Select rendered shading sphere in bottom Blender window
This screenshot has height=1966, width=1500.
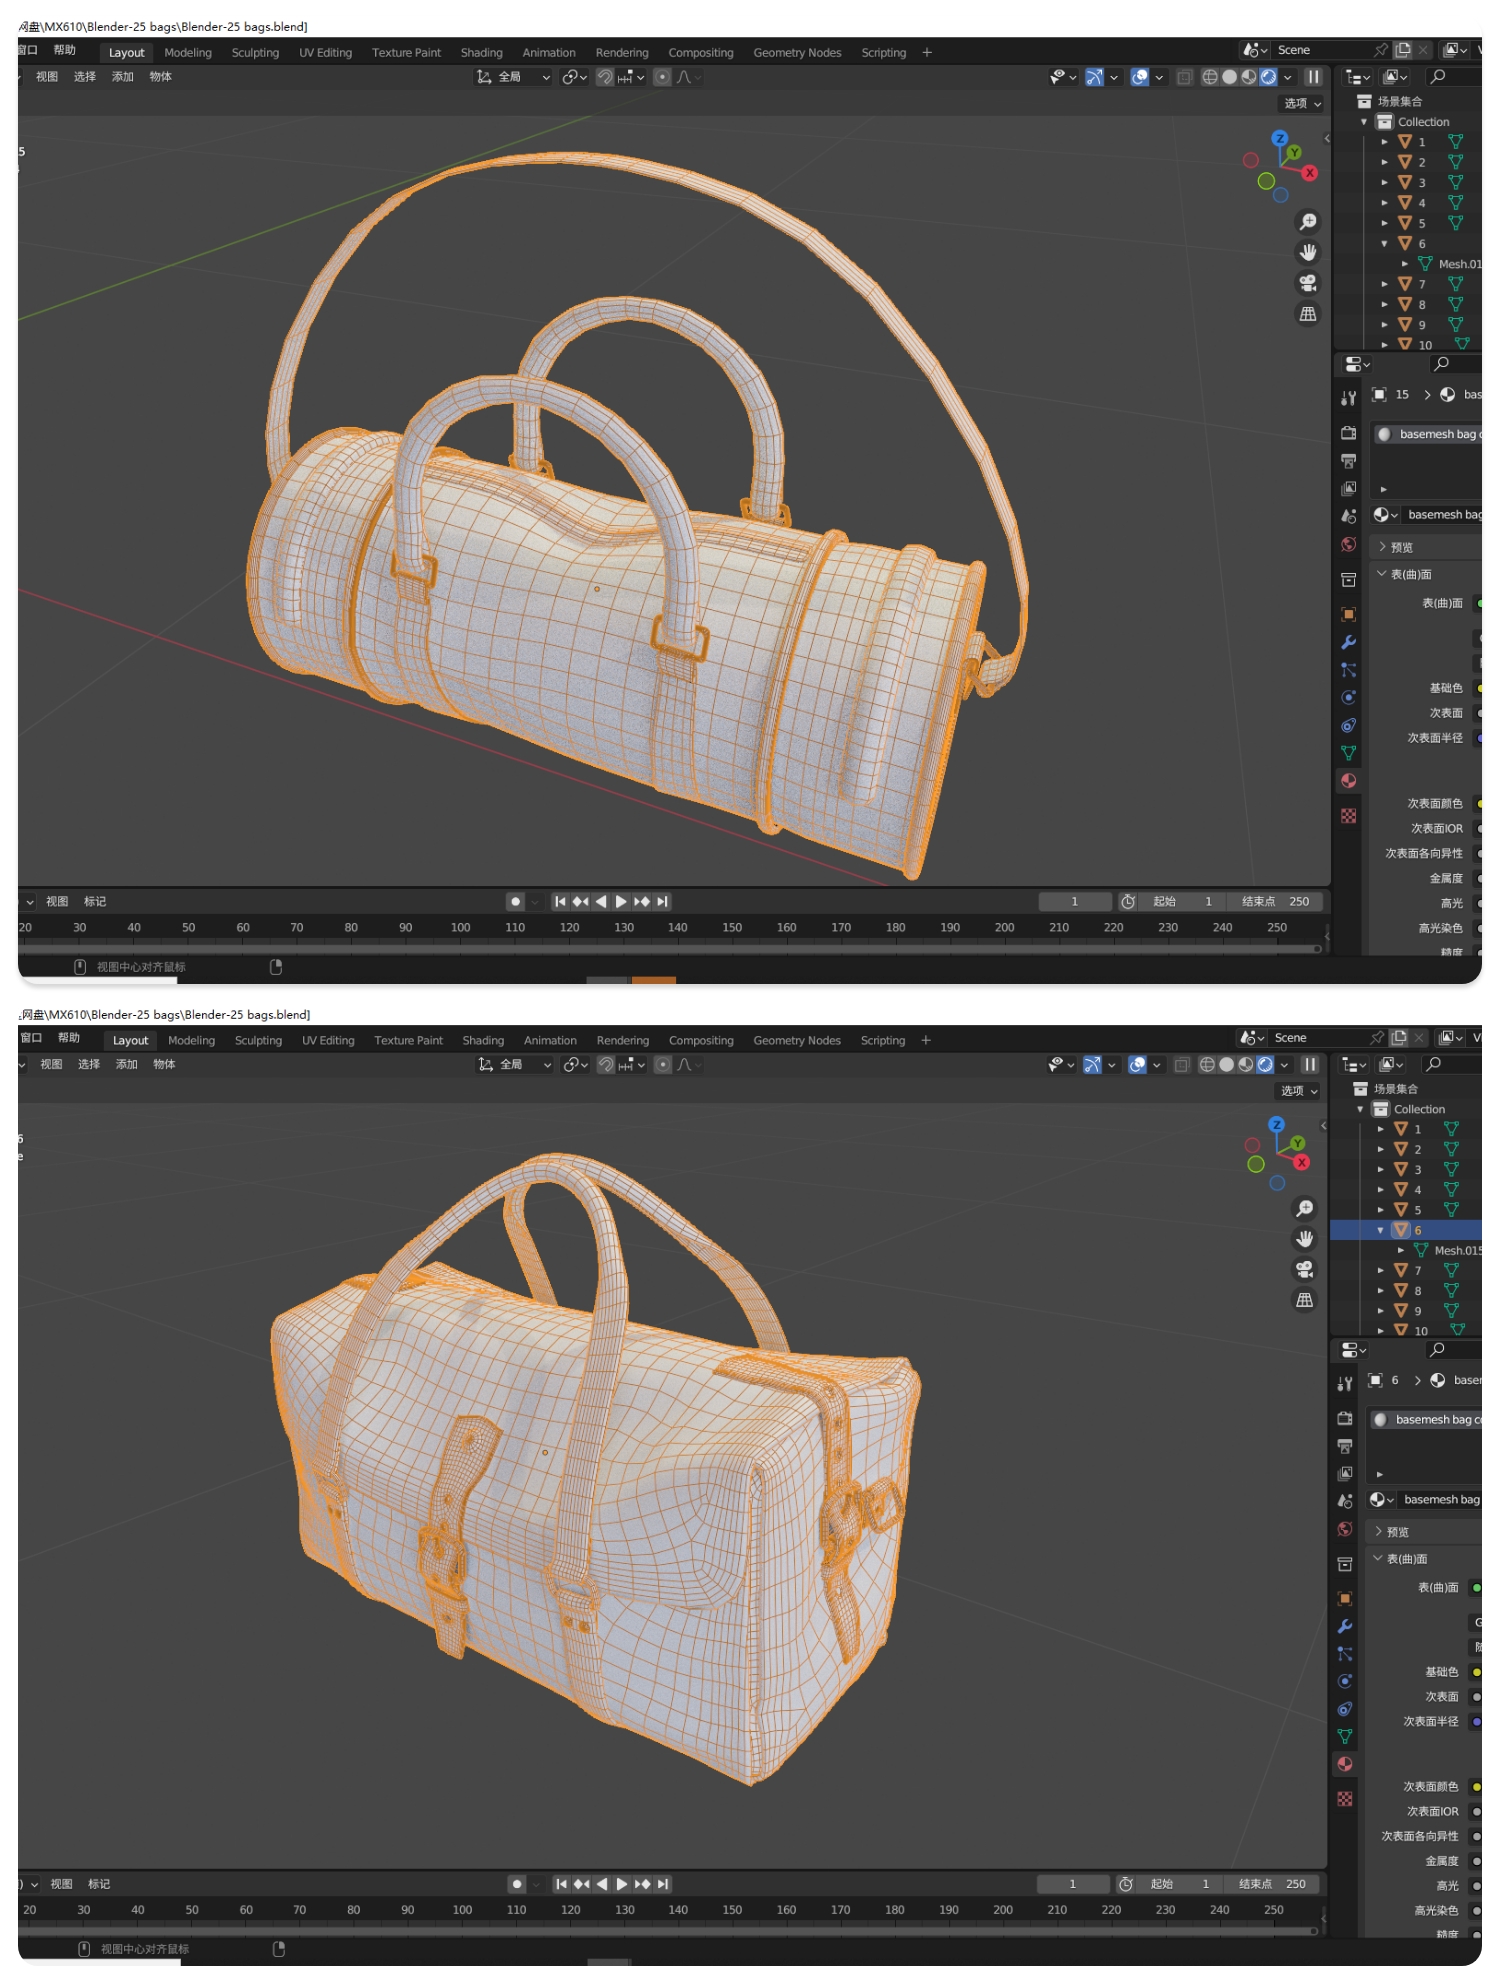point(1265,1065)
